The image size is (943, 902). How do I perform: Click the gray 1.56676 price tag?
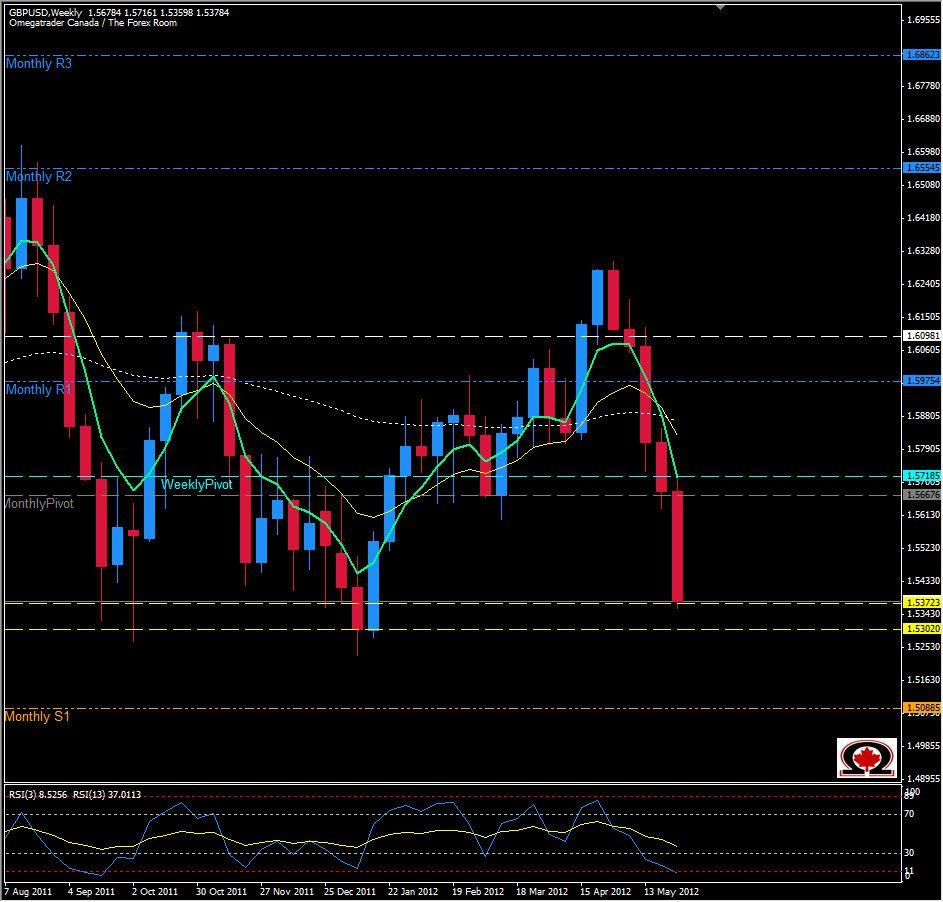[920, 494]
